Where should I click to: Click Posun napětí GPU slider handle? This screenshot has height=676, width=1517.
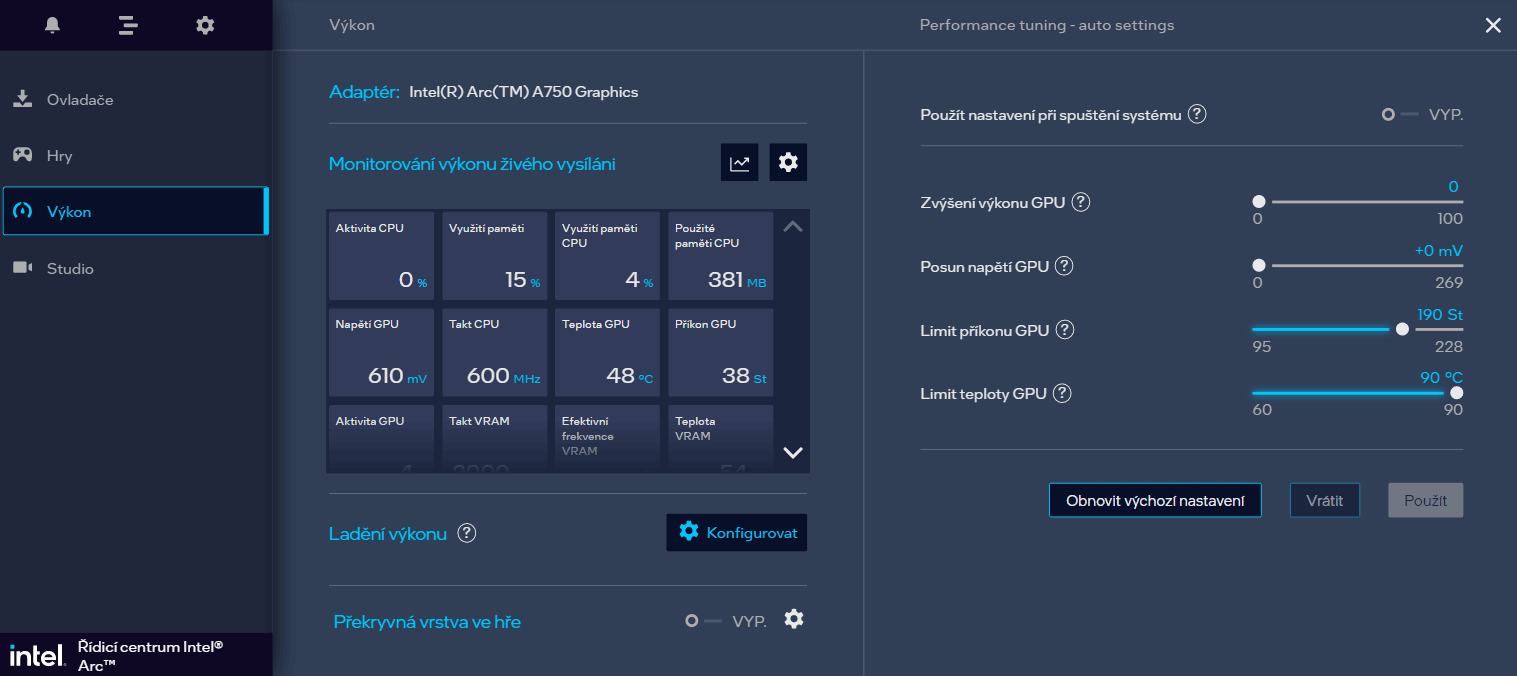tap(1258, 265)
